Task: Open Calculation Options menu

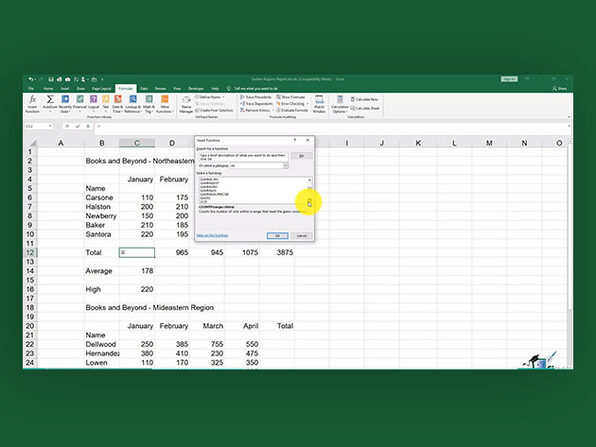Action: tap(340, 104)
